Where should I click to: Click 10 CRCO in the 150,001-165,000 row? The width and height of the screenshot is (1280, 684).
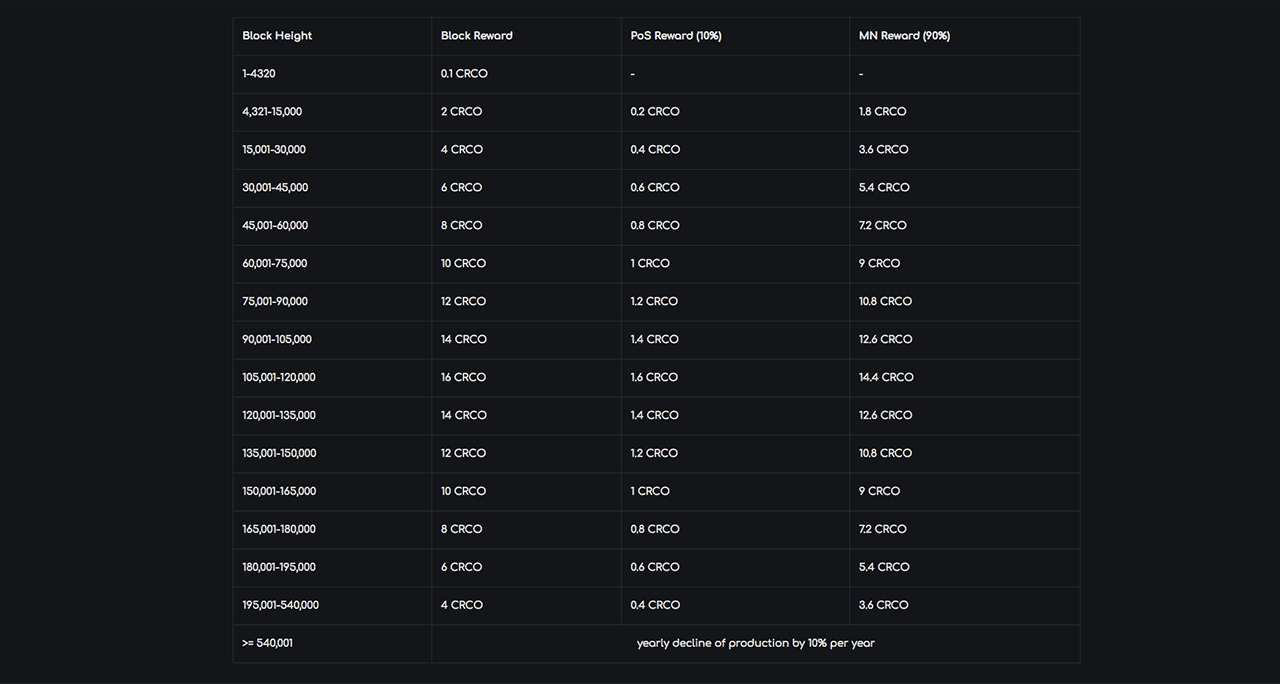(526, 492)
